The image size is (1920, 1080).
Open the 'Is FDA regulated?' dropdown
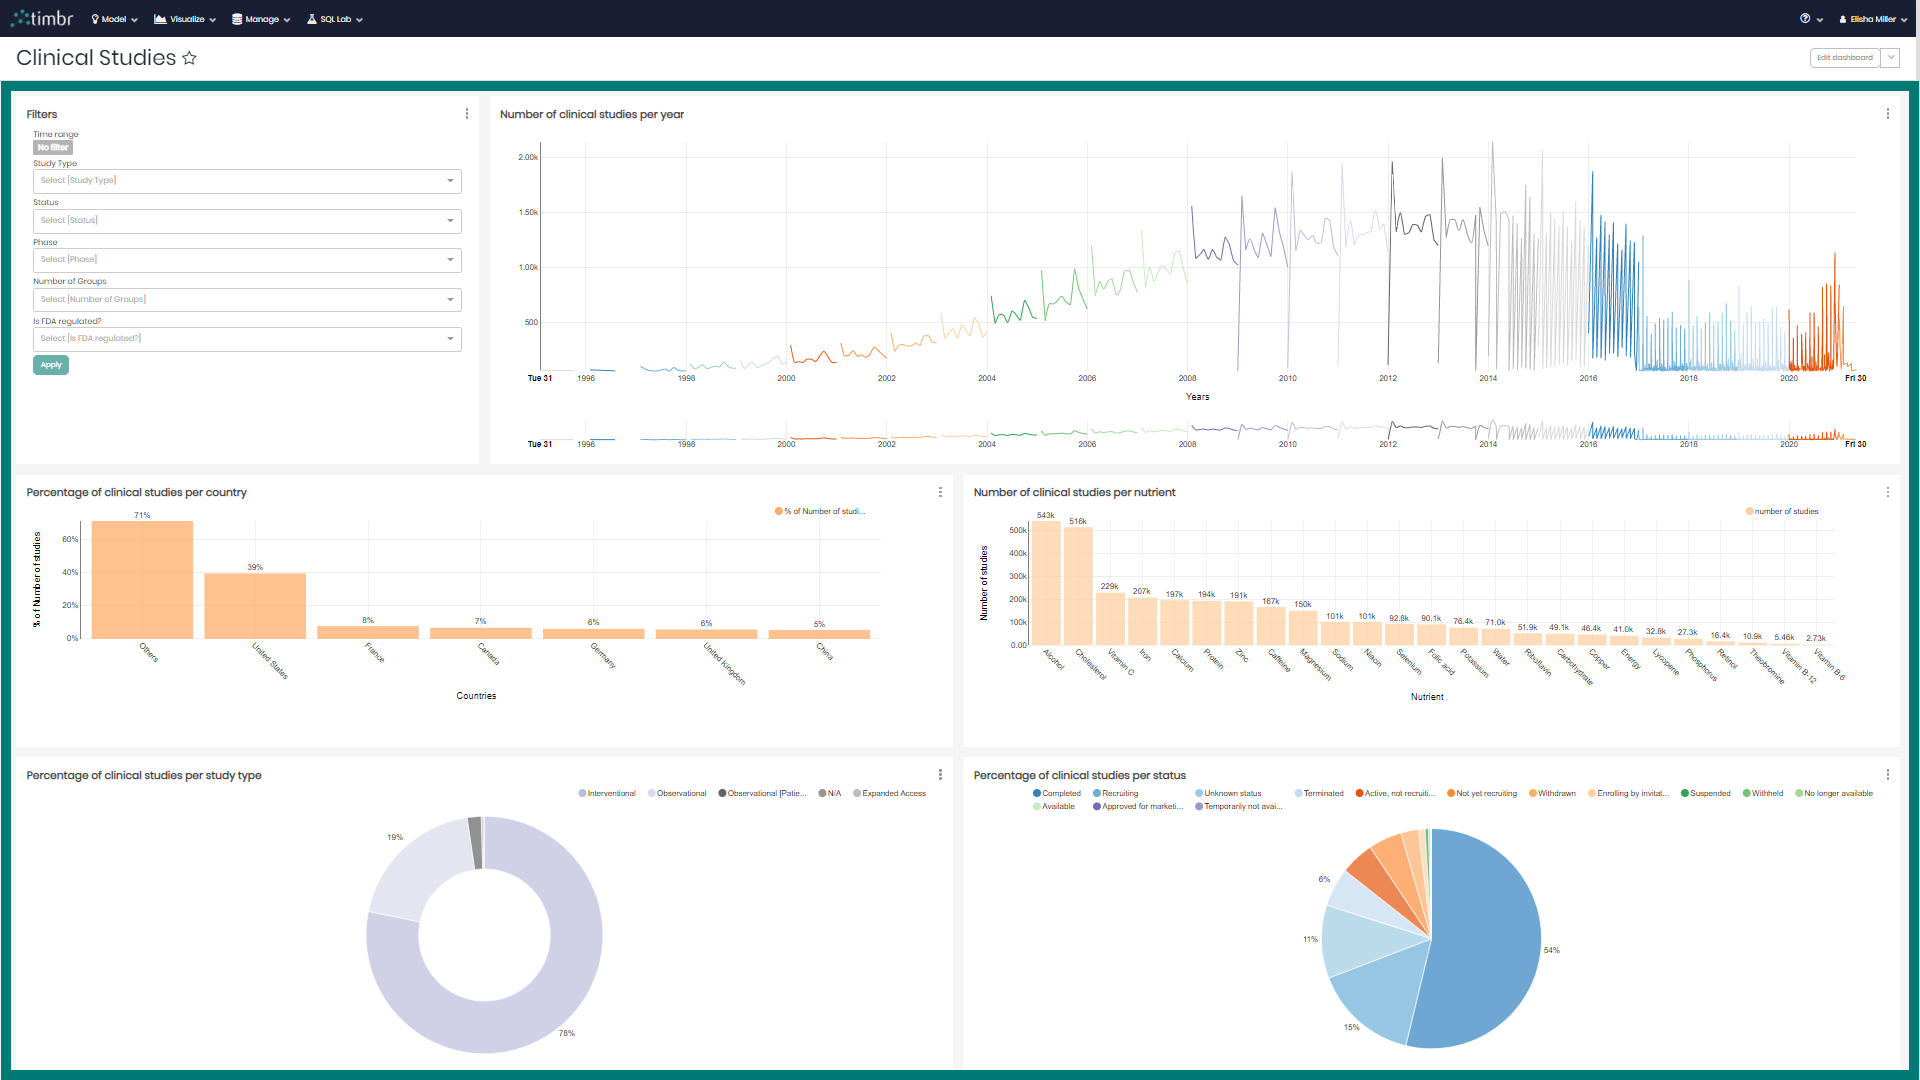[x=246, y=339]
